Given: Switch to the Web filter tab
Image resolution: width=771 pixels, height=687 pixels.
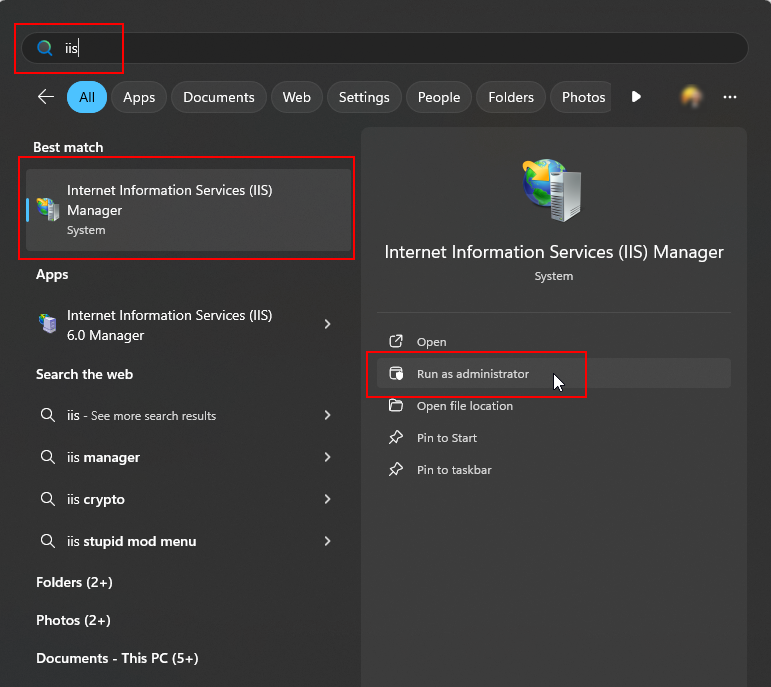Looking at the screenshot, I should click(x=297, y=97).
